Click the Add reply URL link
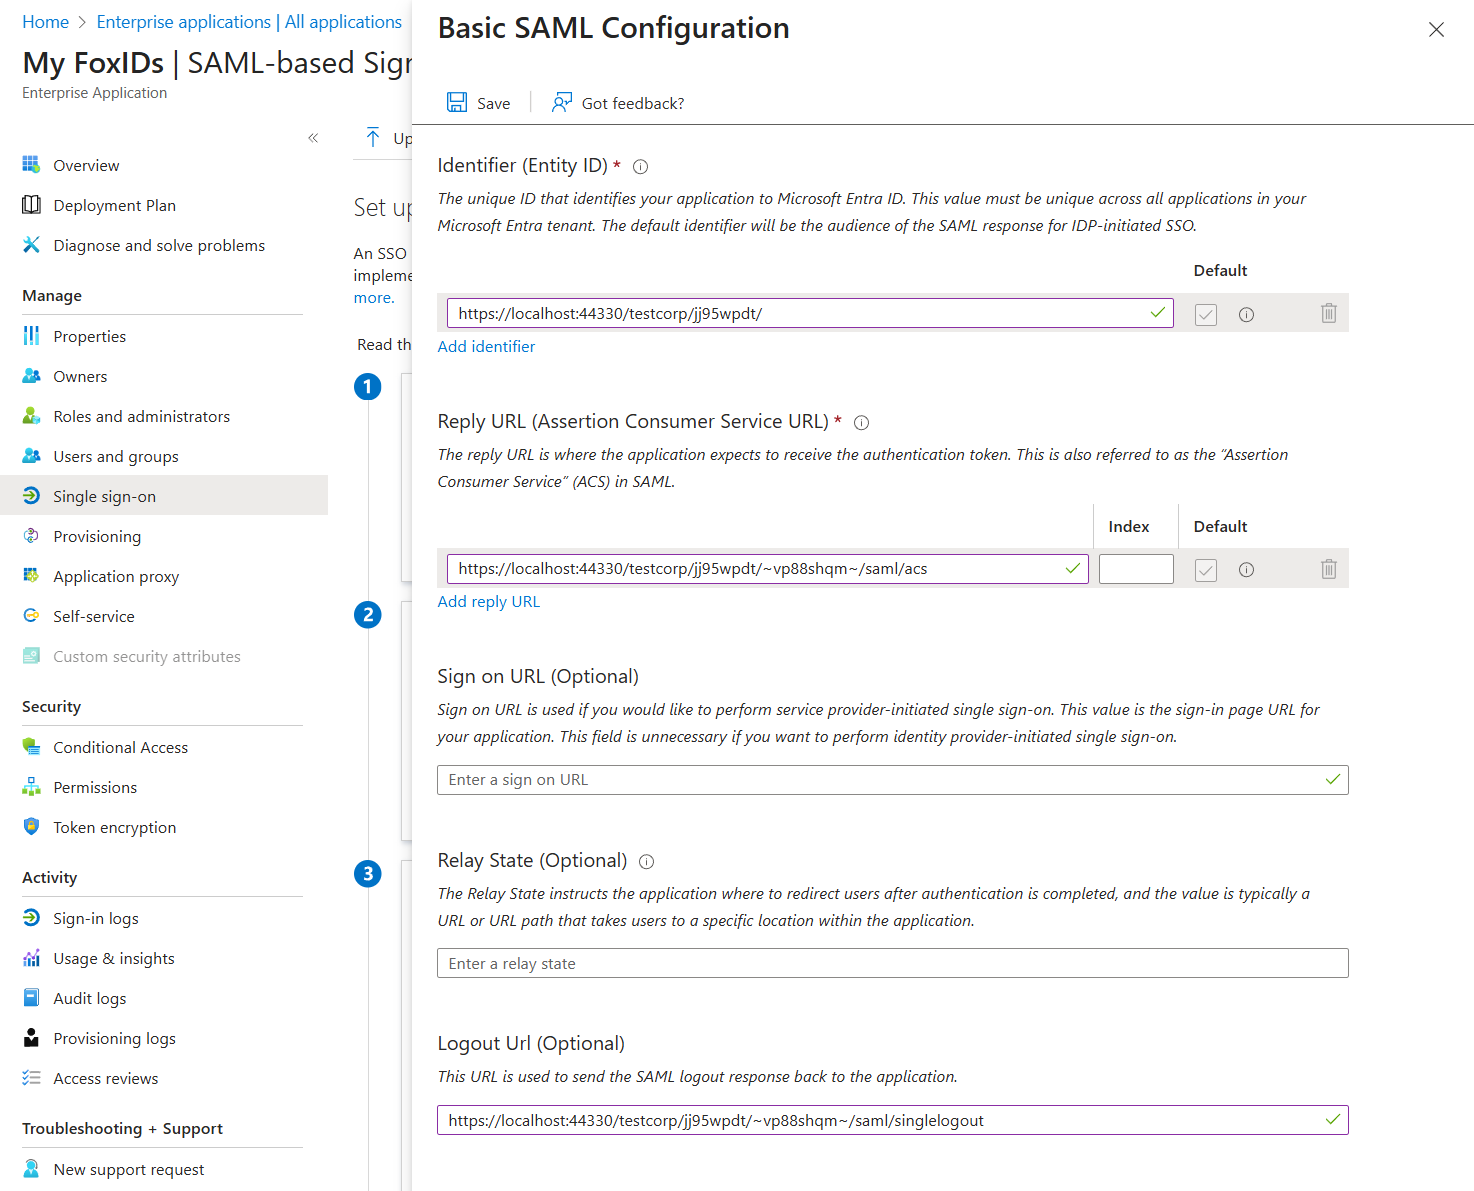1474x1191 pixels. click(489, 601)
